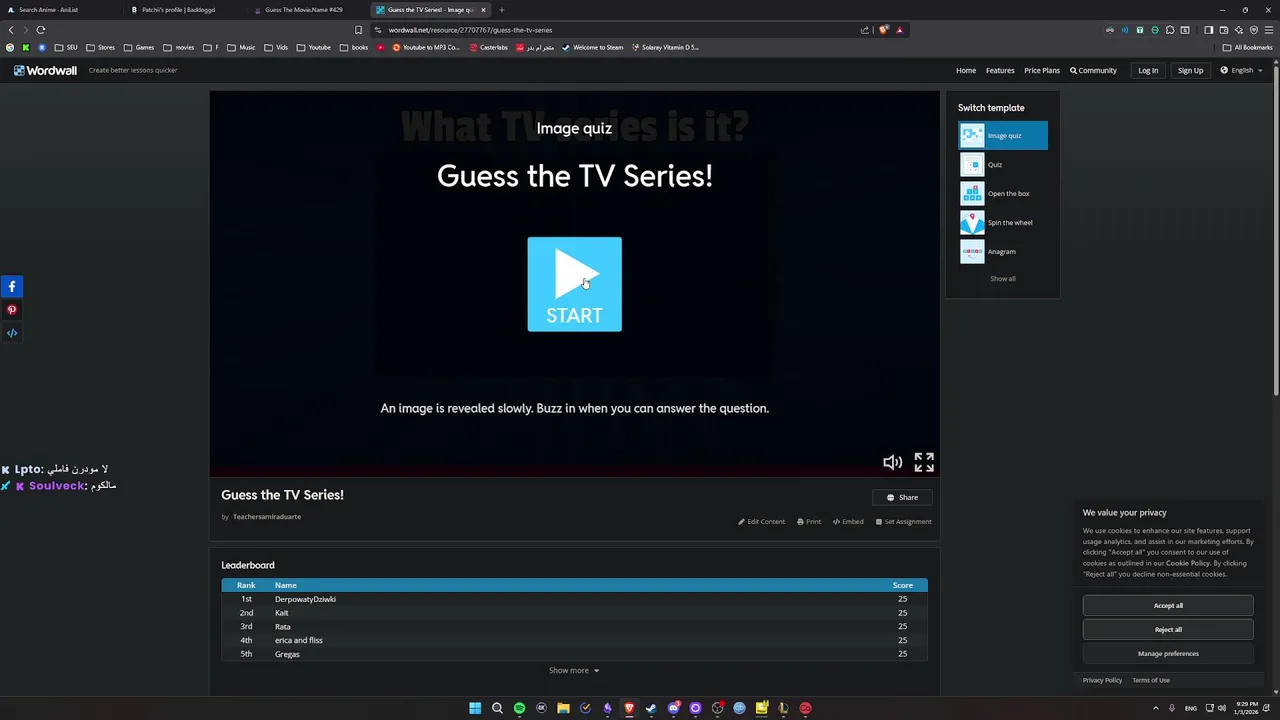Open the Price Plans page
Screen dimensions: 1280x720
(1042, 70)
